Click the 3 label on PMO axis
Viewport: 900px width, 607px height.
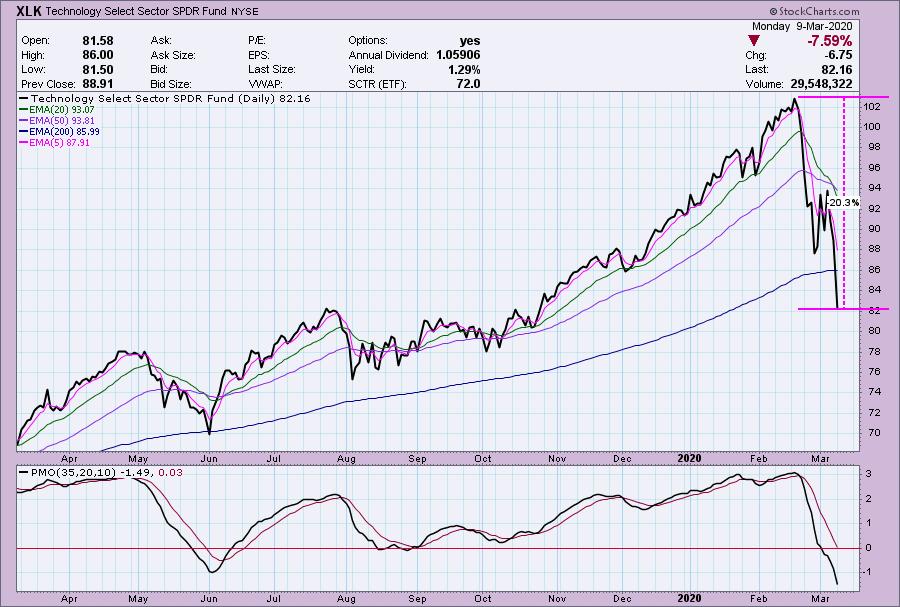pyautogui.click(x=869, y=474)
